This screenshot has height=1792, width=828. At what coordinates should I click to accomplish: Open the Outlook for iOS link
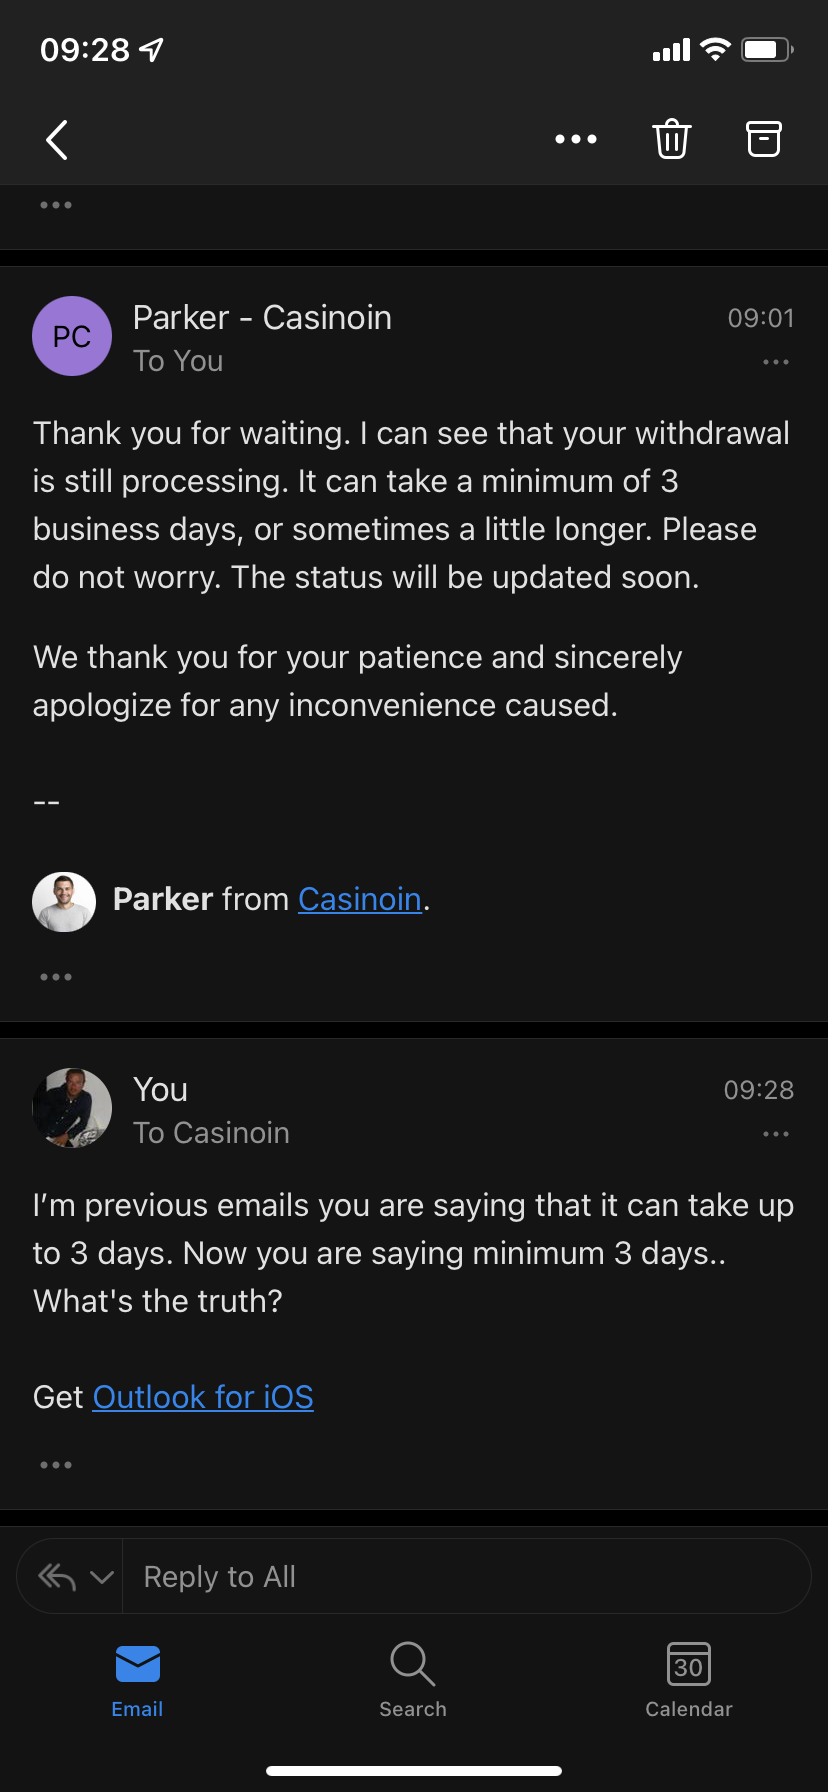(x=203, y=1397)
